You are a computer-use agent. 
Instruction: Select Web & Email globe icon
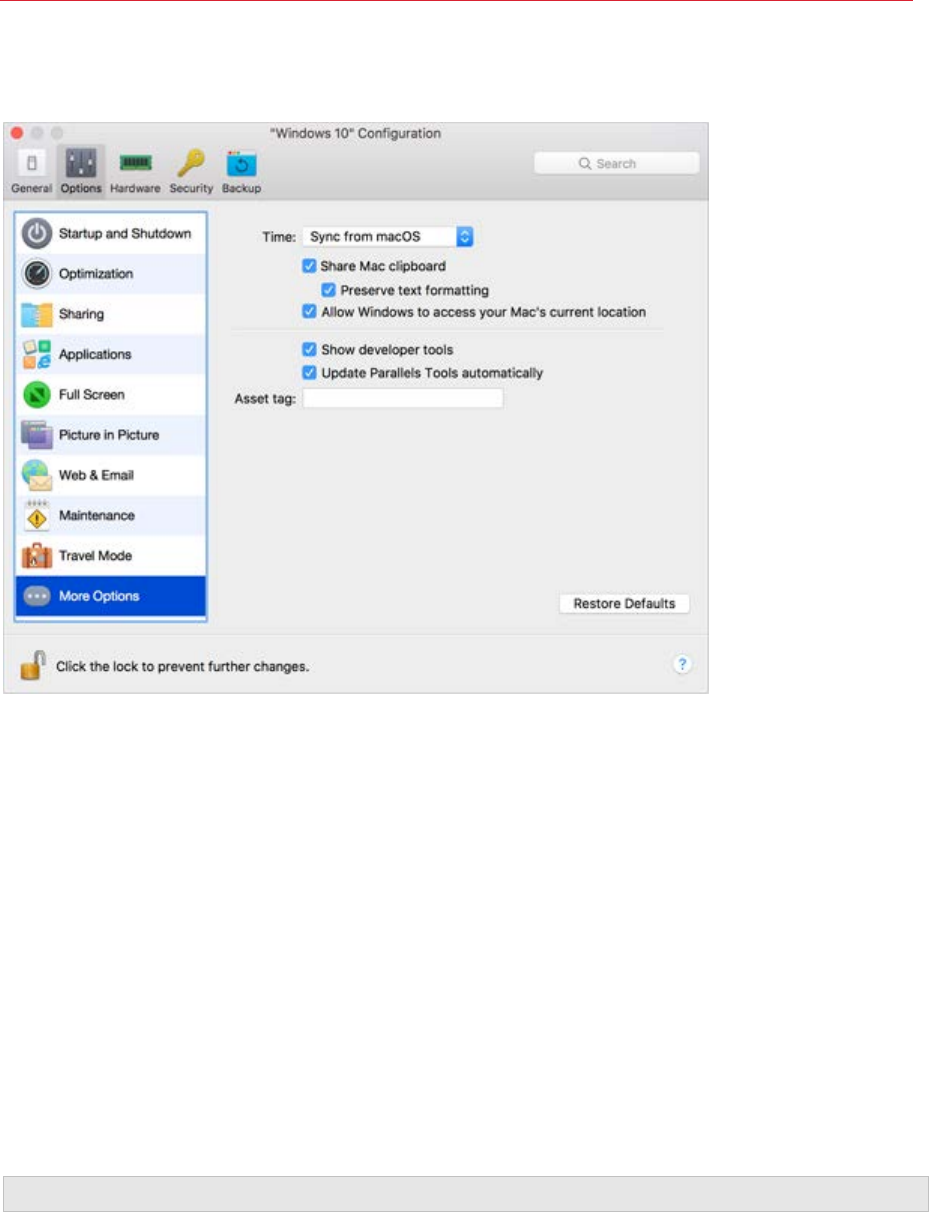36,475
